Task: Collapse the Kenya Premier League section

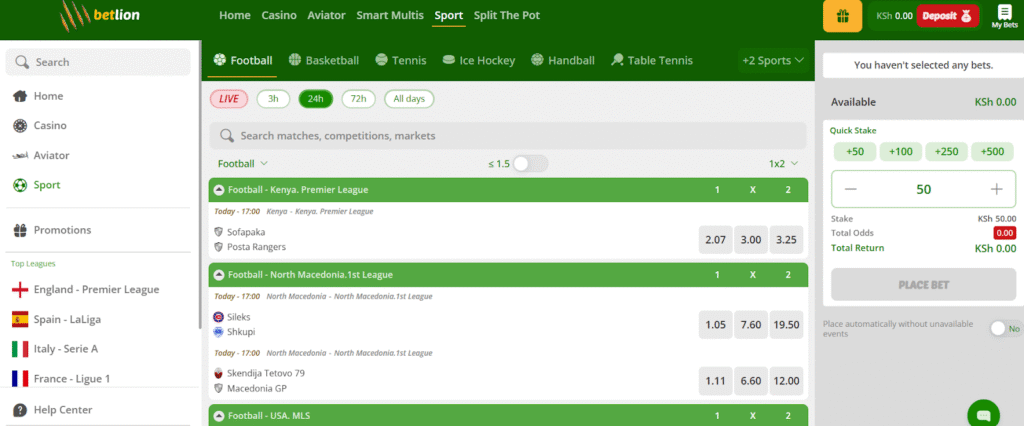Action: pos(219,189)
